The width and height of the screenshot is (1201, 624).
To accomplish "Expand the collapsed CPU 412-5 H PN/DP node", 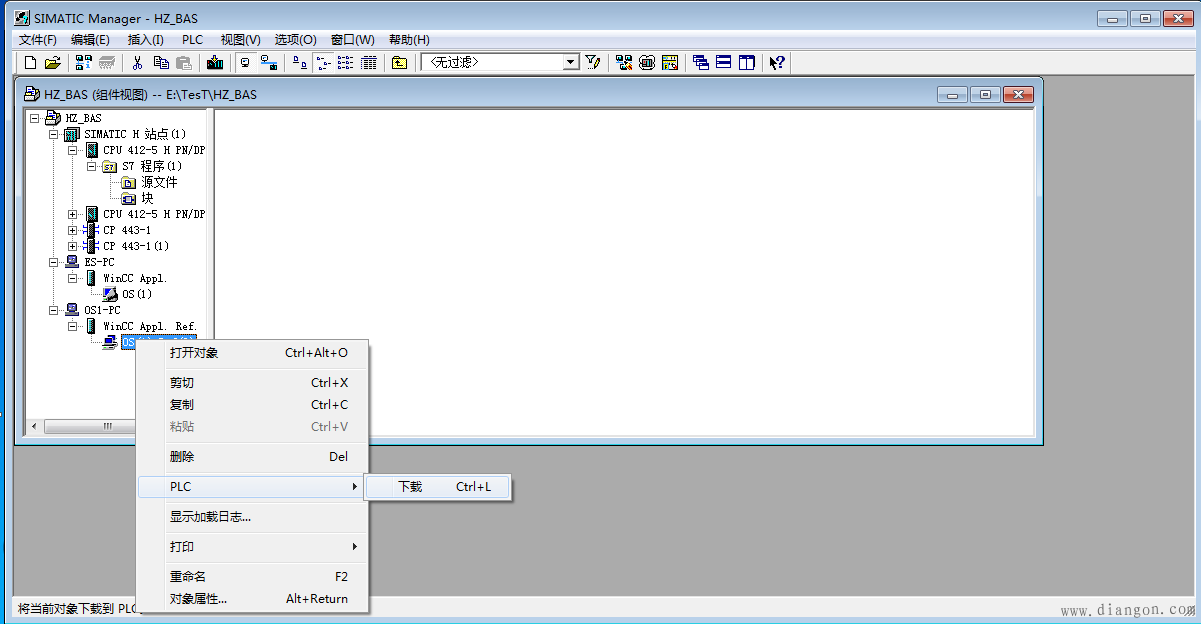I will pos(73,214).
